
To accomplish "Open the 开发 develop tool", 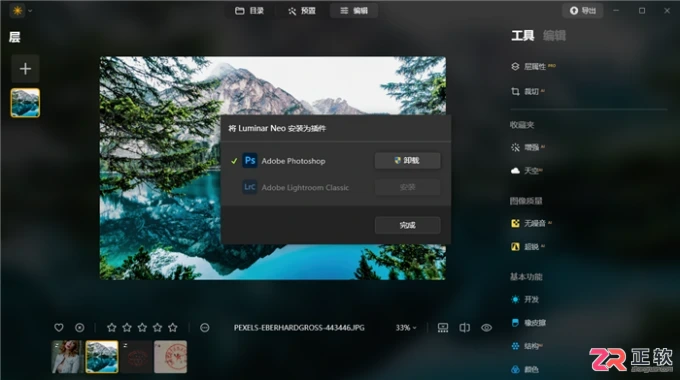I will pos(525,299).
